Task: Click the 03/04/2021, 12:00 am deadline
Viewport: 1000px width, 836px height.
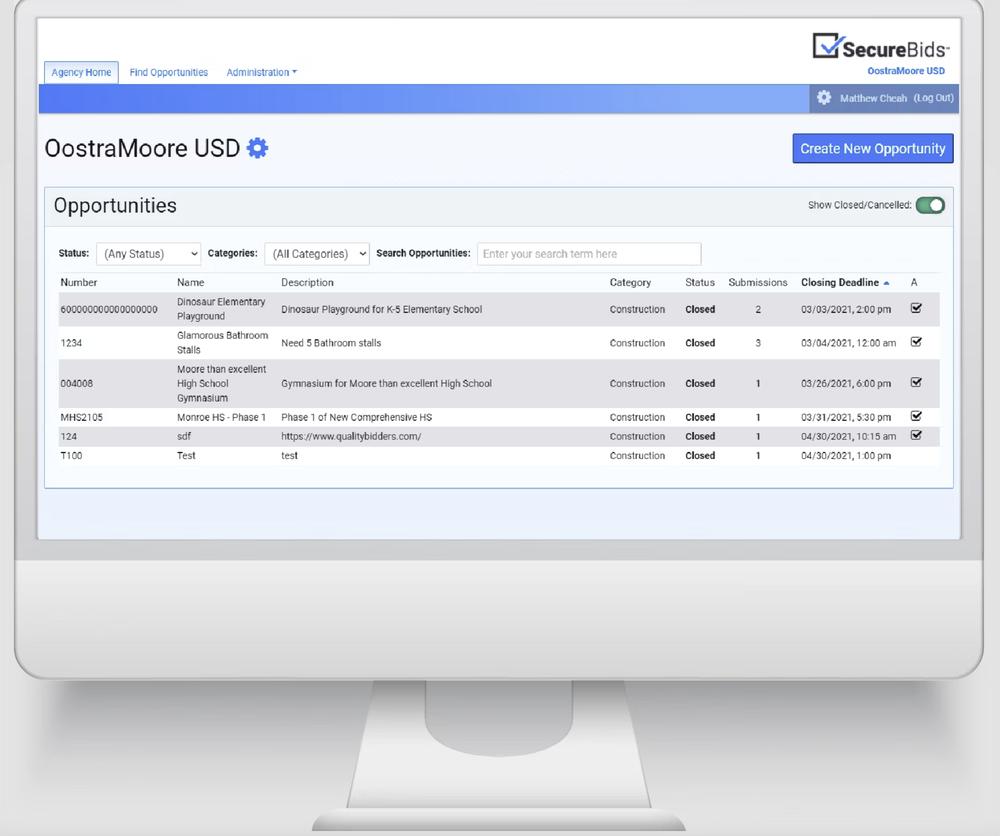Action: (x=849, y=343)
